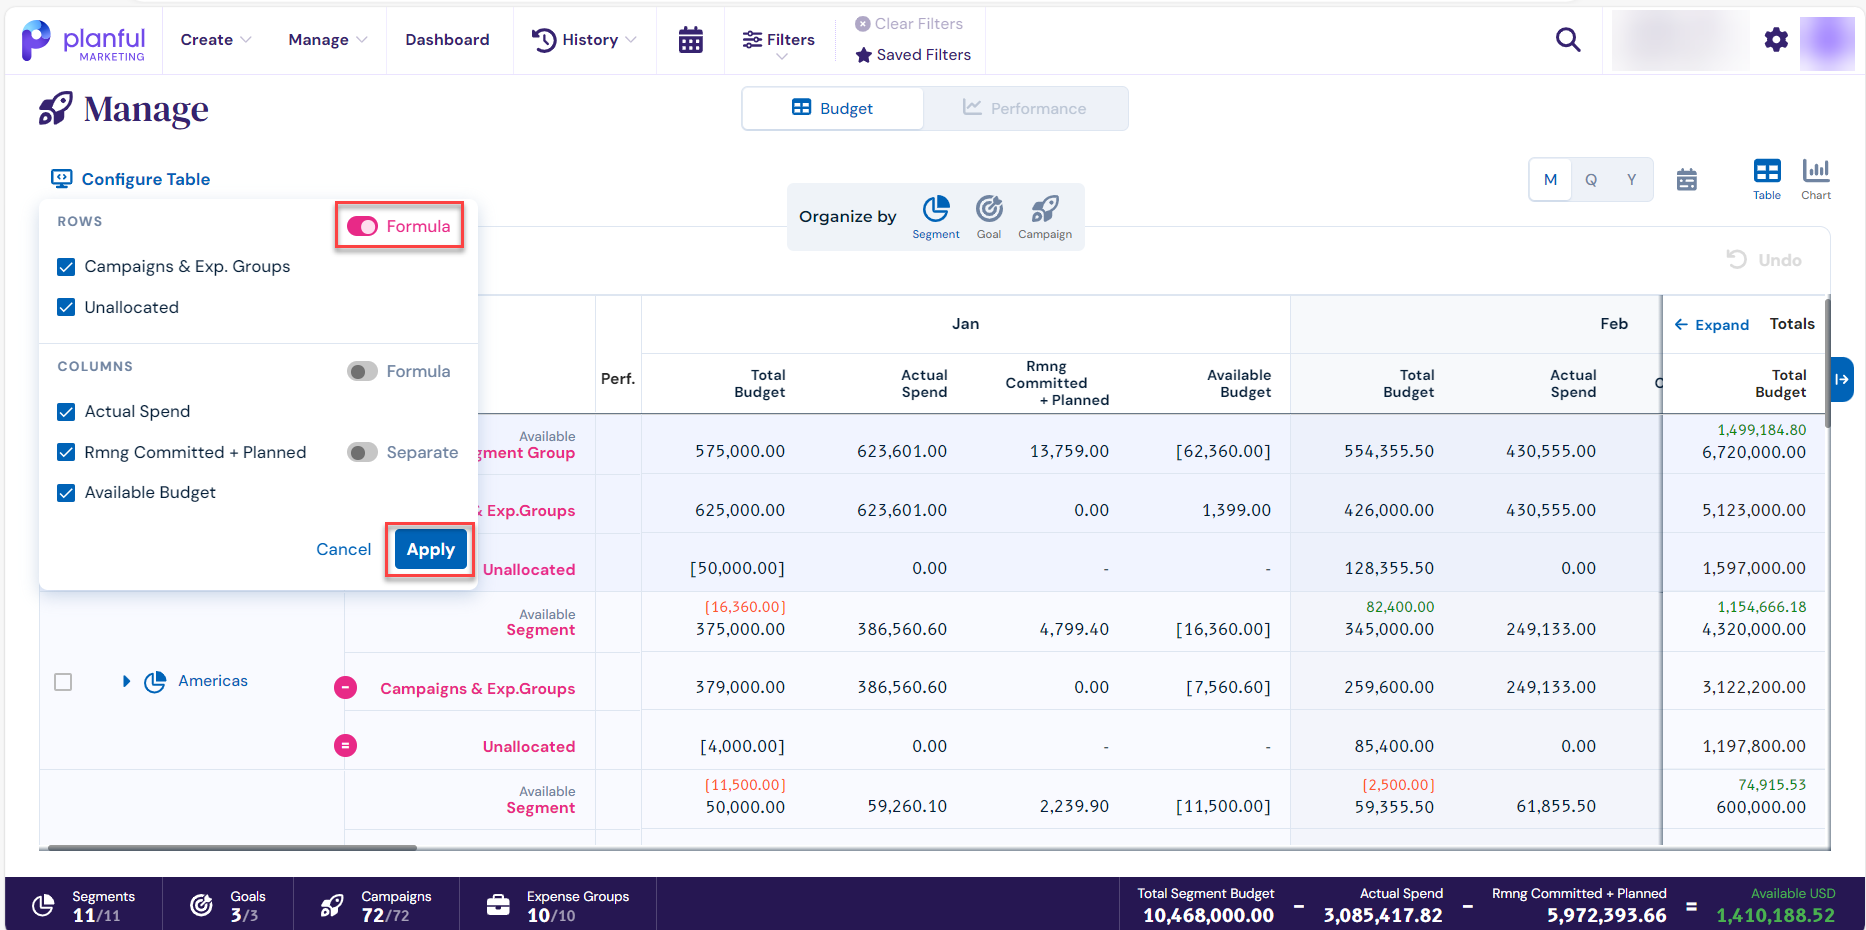Click the horizontal table scrollbar

point(232,848)
